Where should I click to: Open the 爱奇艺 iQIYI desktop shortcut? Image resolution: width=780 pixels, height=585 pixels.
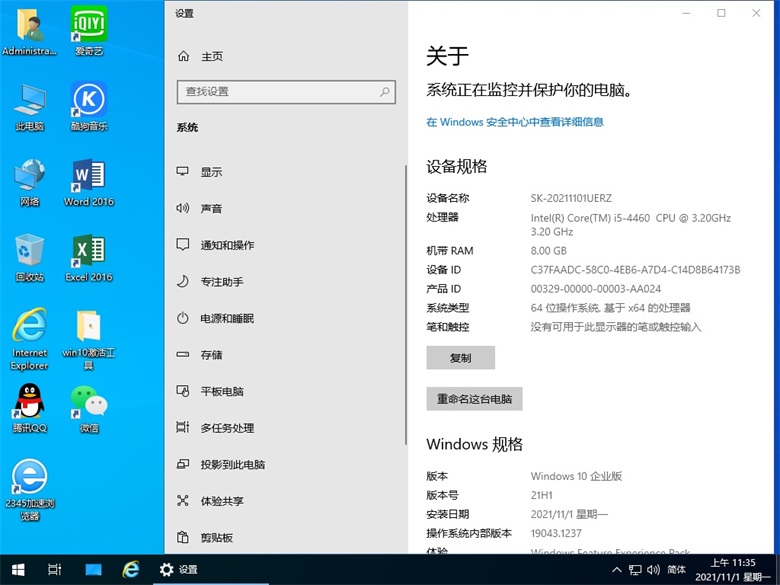tap(89, 30)
